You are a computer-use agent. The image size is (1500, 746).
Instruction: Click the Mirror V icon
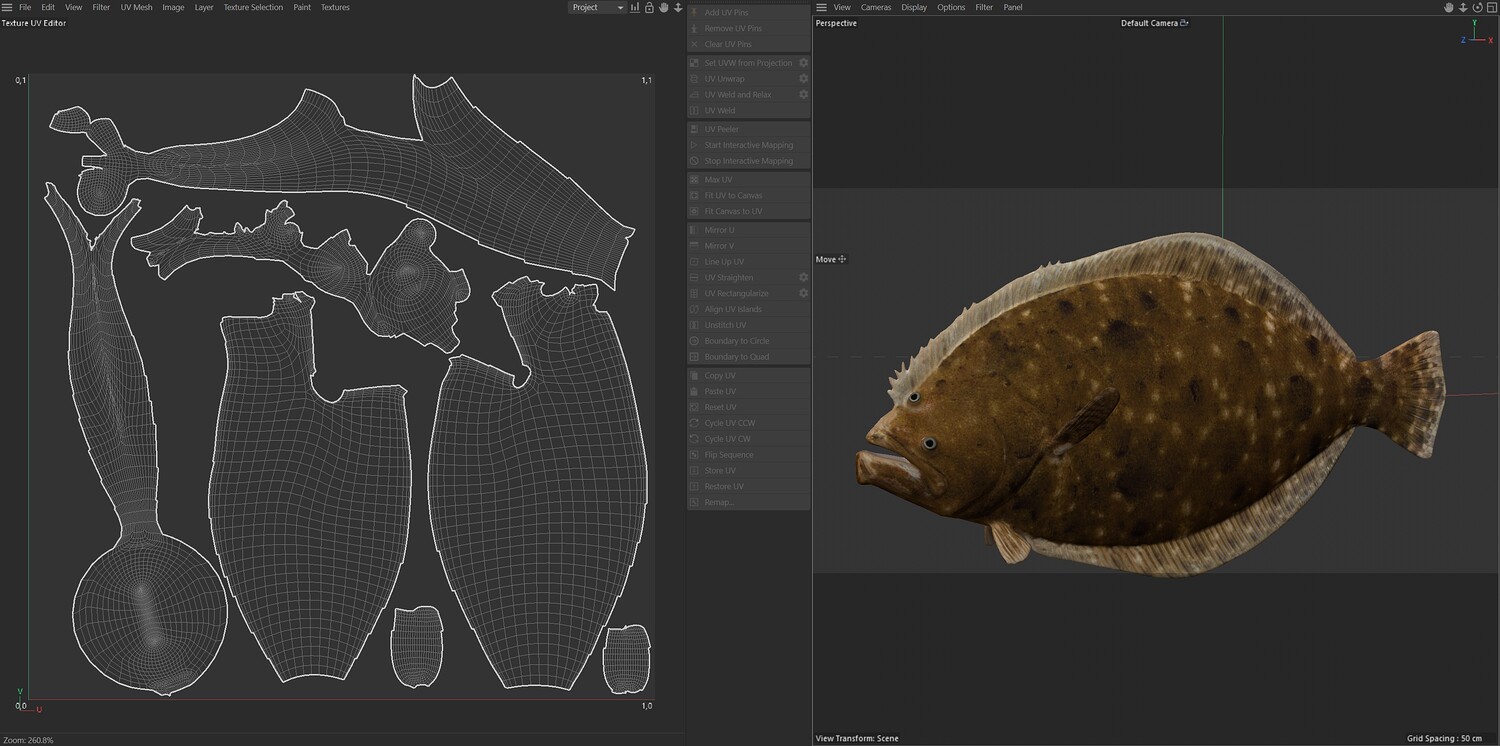coord(695,246)
